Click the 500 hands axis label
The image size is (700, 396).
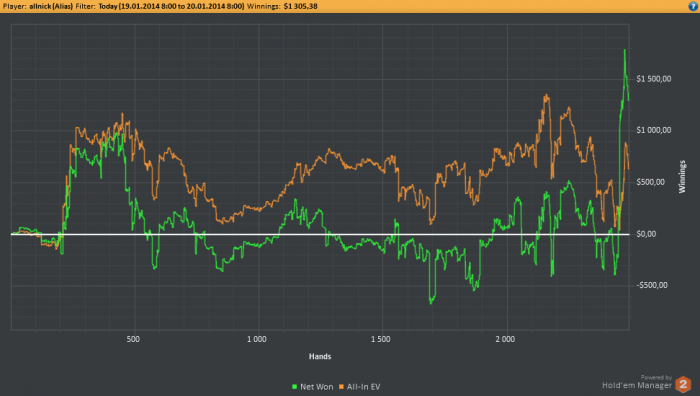tap(133, 339)
